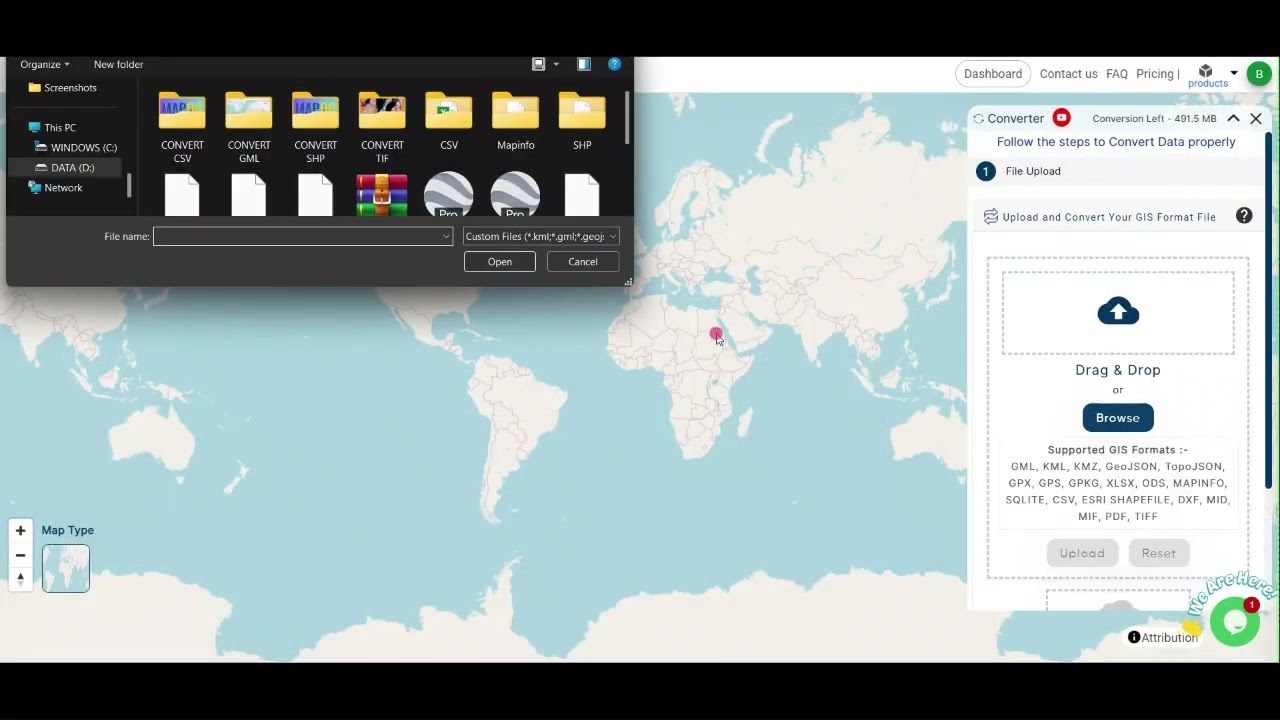The image size is (1280, 720).
Task: Create a New folder
Action: (x=118, y=64)
